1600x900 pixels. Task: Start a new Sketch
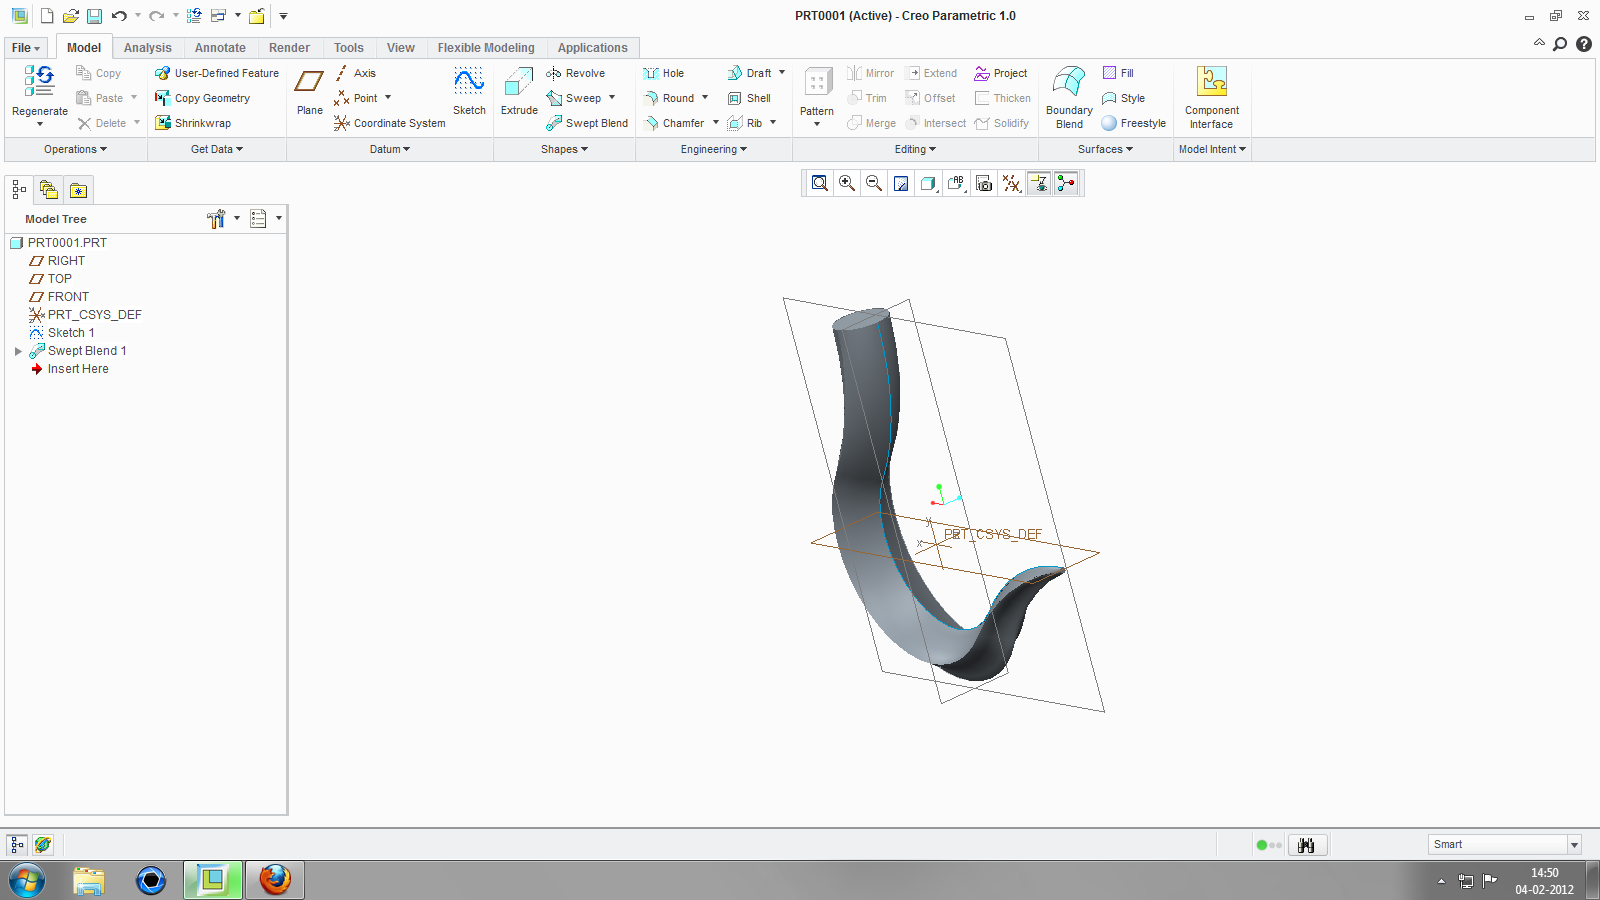(x=469, y=91)
